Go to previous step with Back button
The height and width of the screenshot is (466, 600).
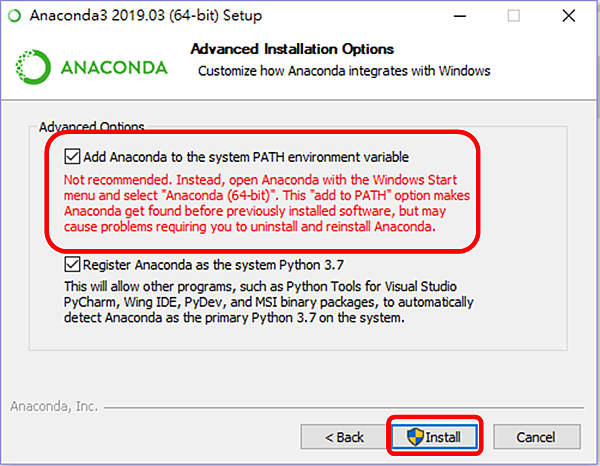343,437
